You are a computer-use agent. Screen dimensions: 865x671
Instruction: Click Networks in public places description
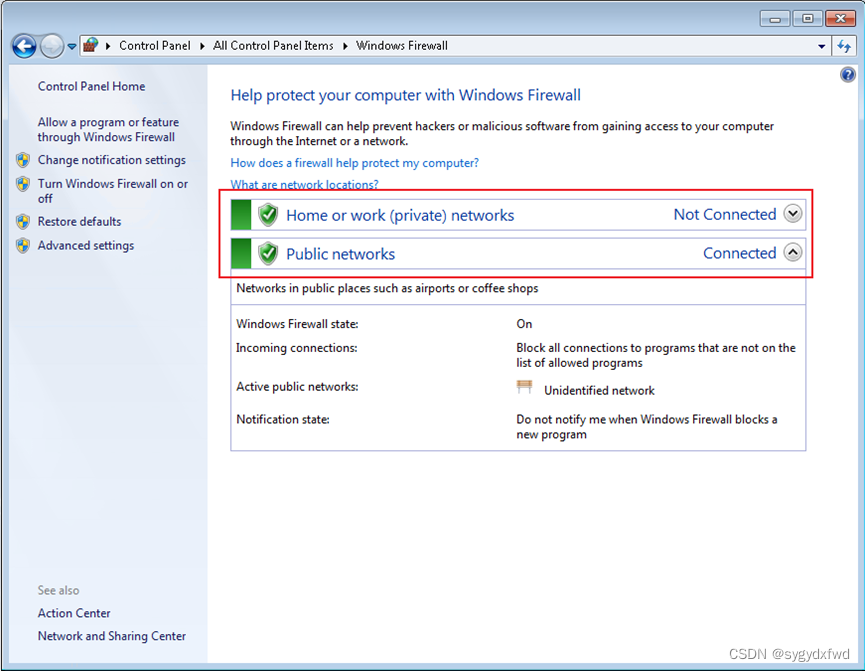387,288
